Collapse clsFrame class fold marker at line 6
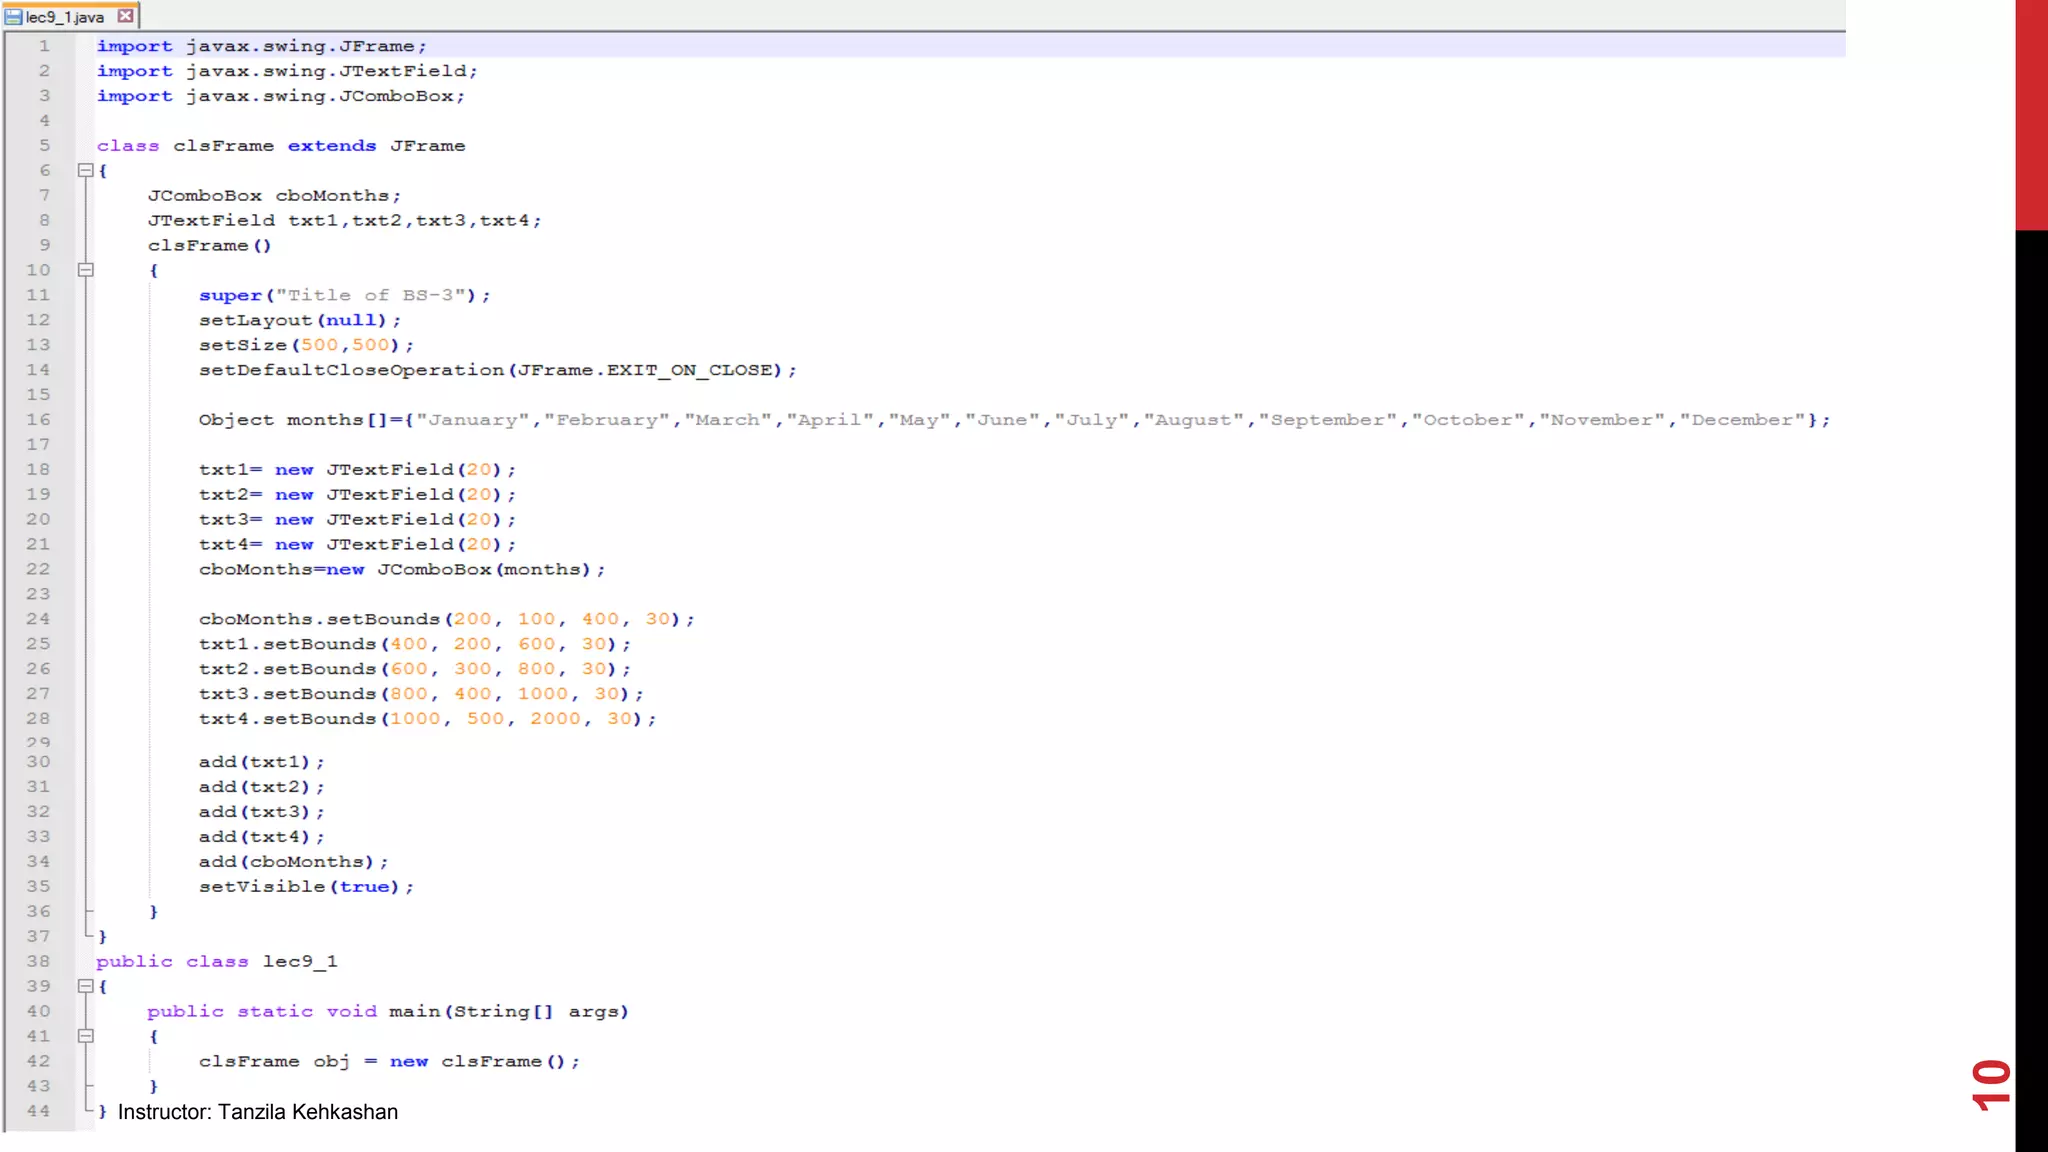The width and height of the screenshot is (2048, 1152). (86, 171)
